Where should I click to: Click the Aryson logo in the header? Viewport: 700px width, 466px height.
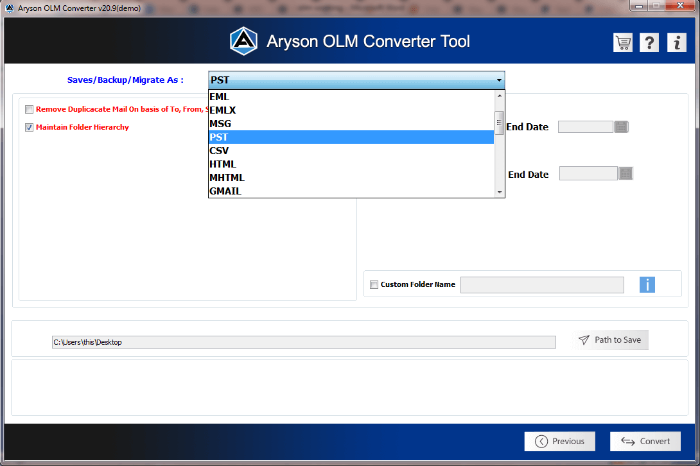[243, 41]
